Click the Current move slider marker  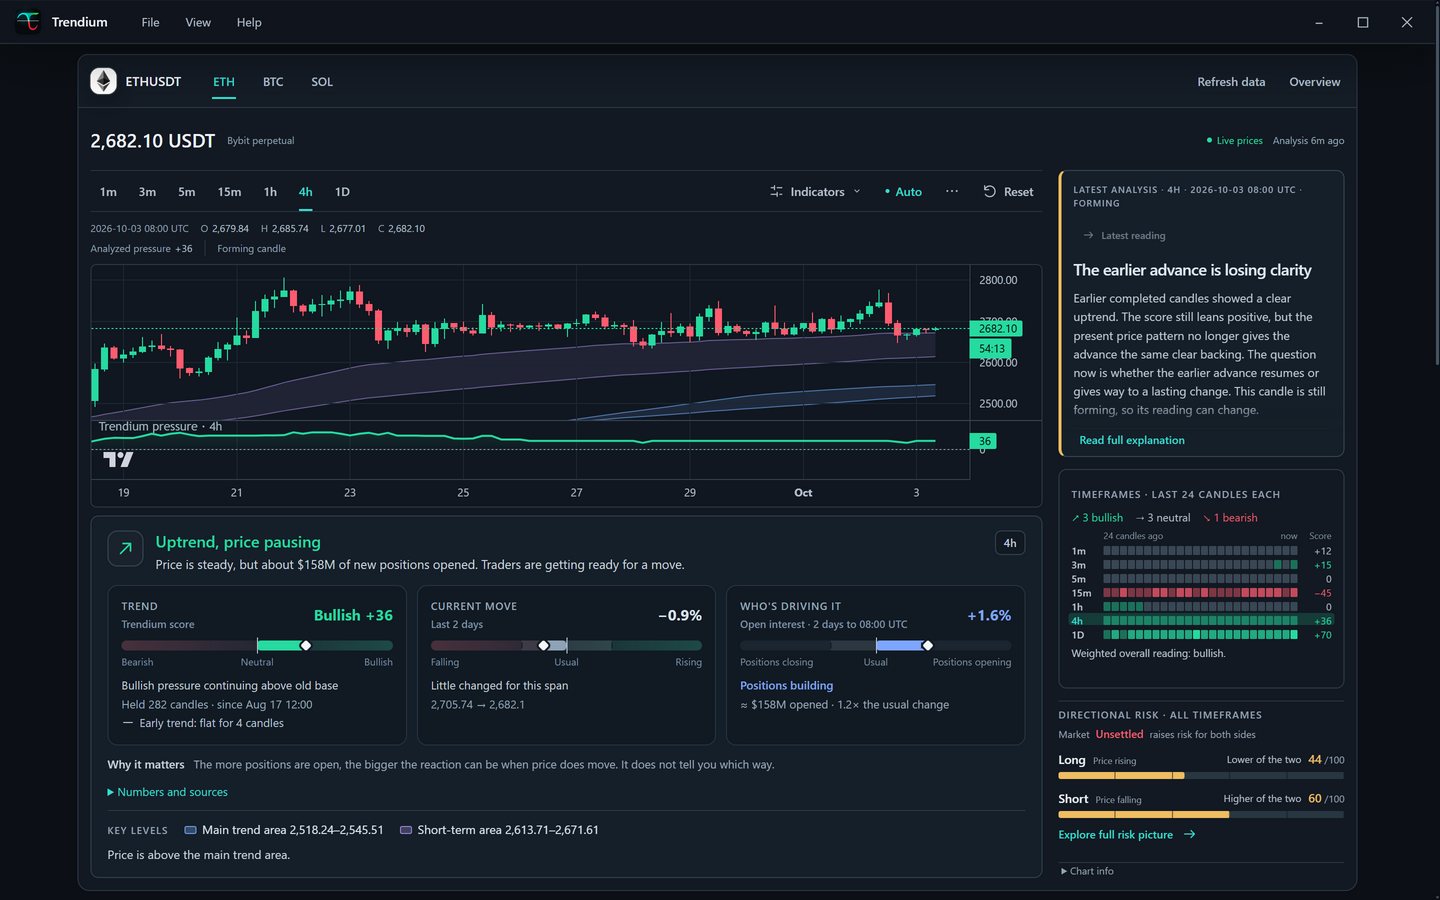(x=544, y=645)
